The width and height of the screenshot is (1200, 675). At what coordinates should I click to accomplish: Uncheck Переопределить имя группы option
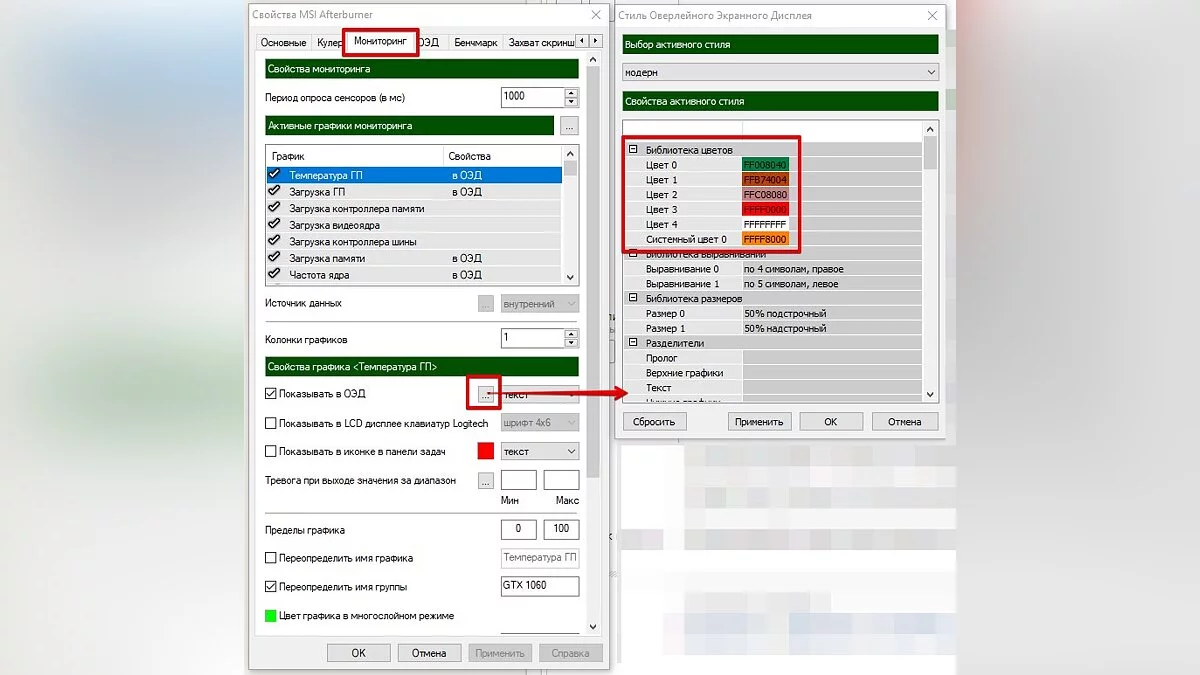pos(271,587)
